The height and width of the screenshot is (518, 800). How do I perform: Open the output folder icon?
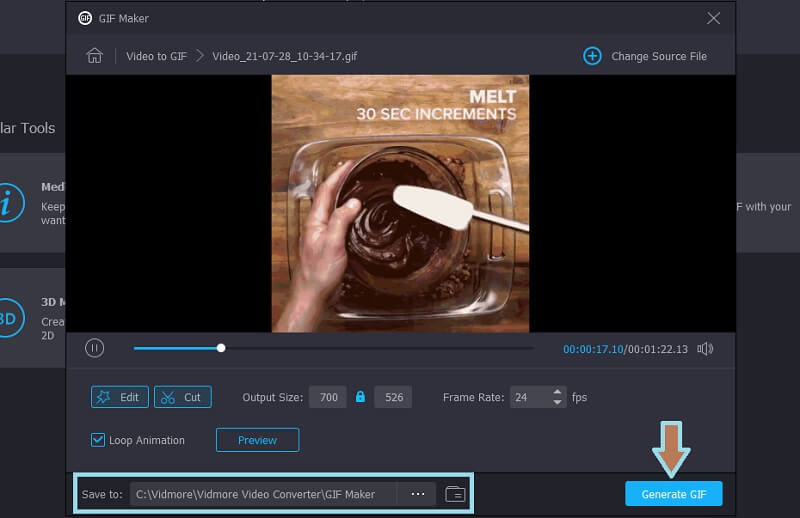click(454, 494)
